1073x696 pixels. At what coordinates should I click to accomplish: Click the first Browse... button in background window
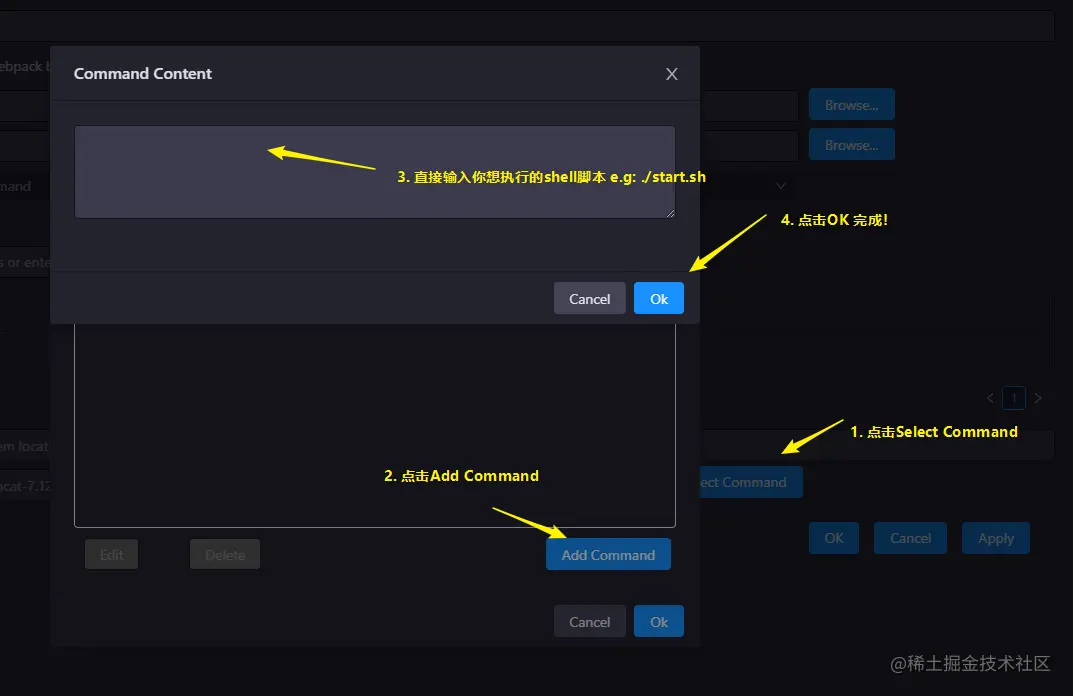click(851, 105)
